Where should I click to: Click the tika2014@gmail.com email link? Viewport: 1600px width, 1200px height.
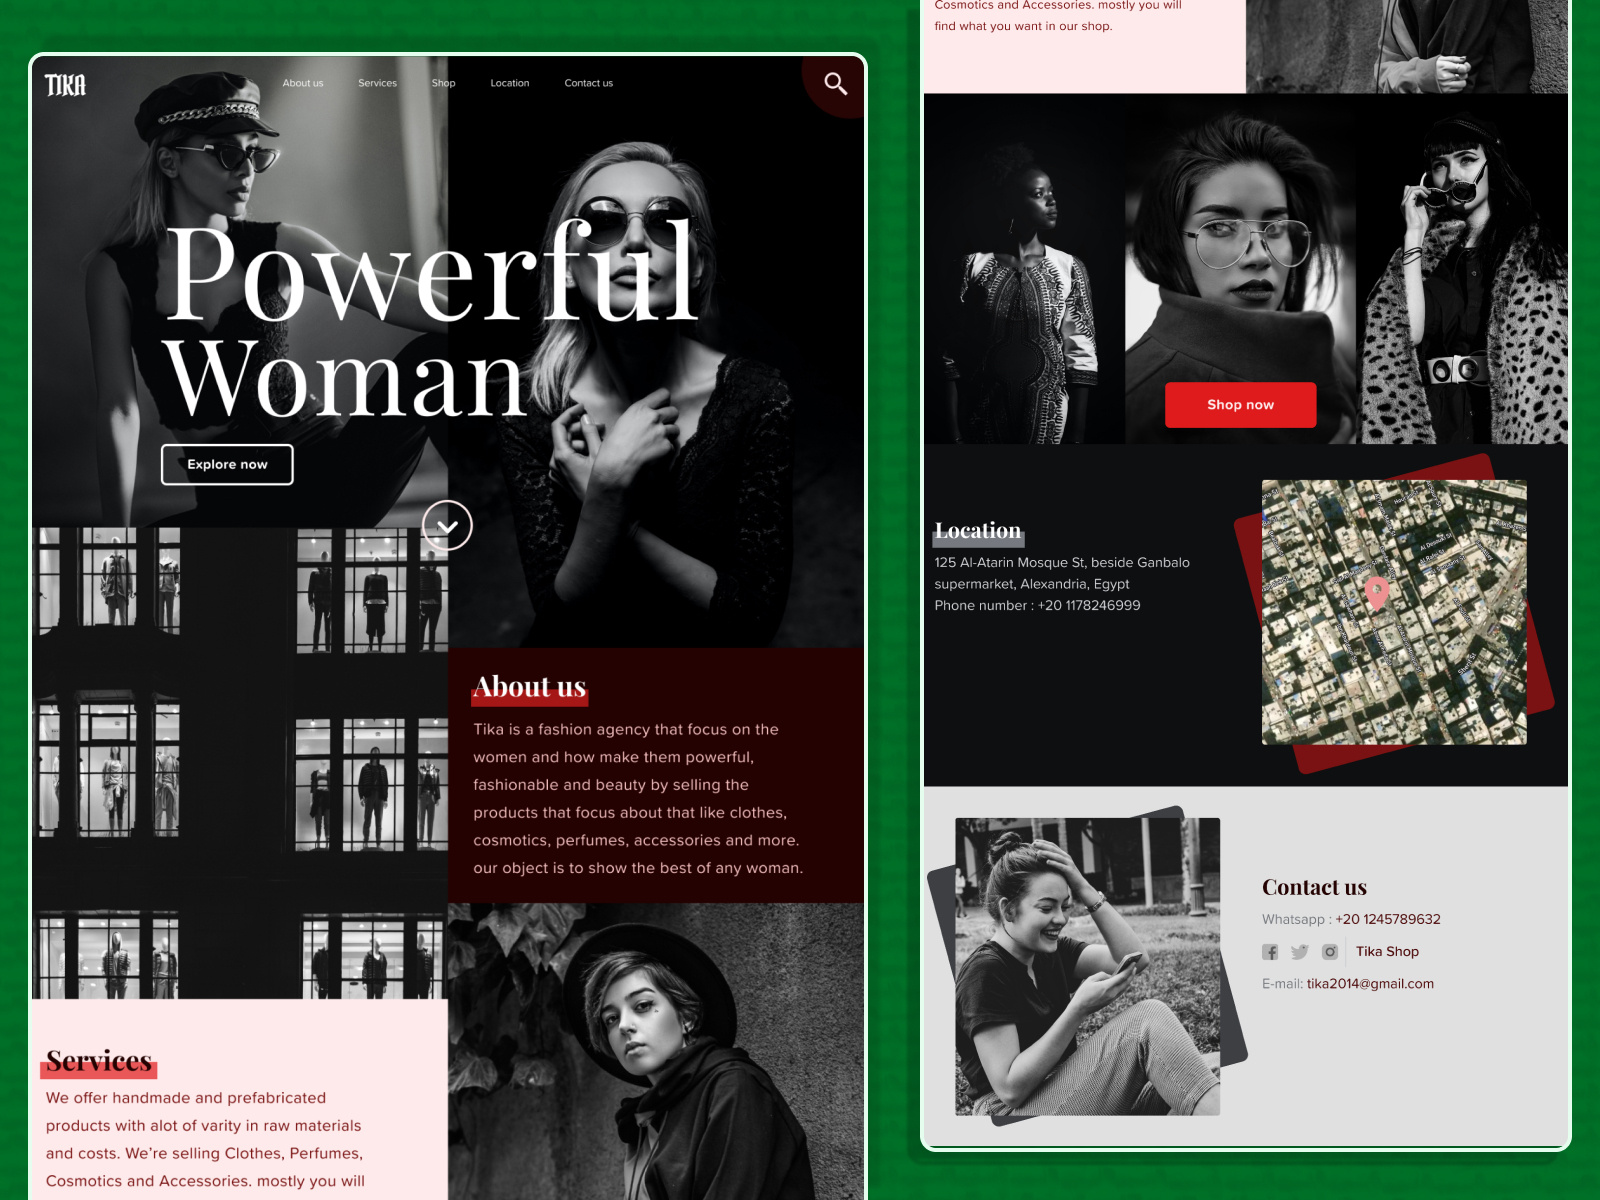pos(1371,983)
